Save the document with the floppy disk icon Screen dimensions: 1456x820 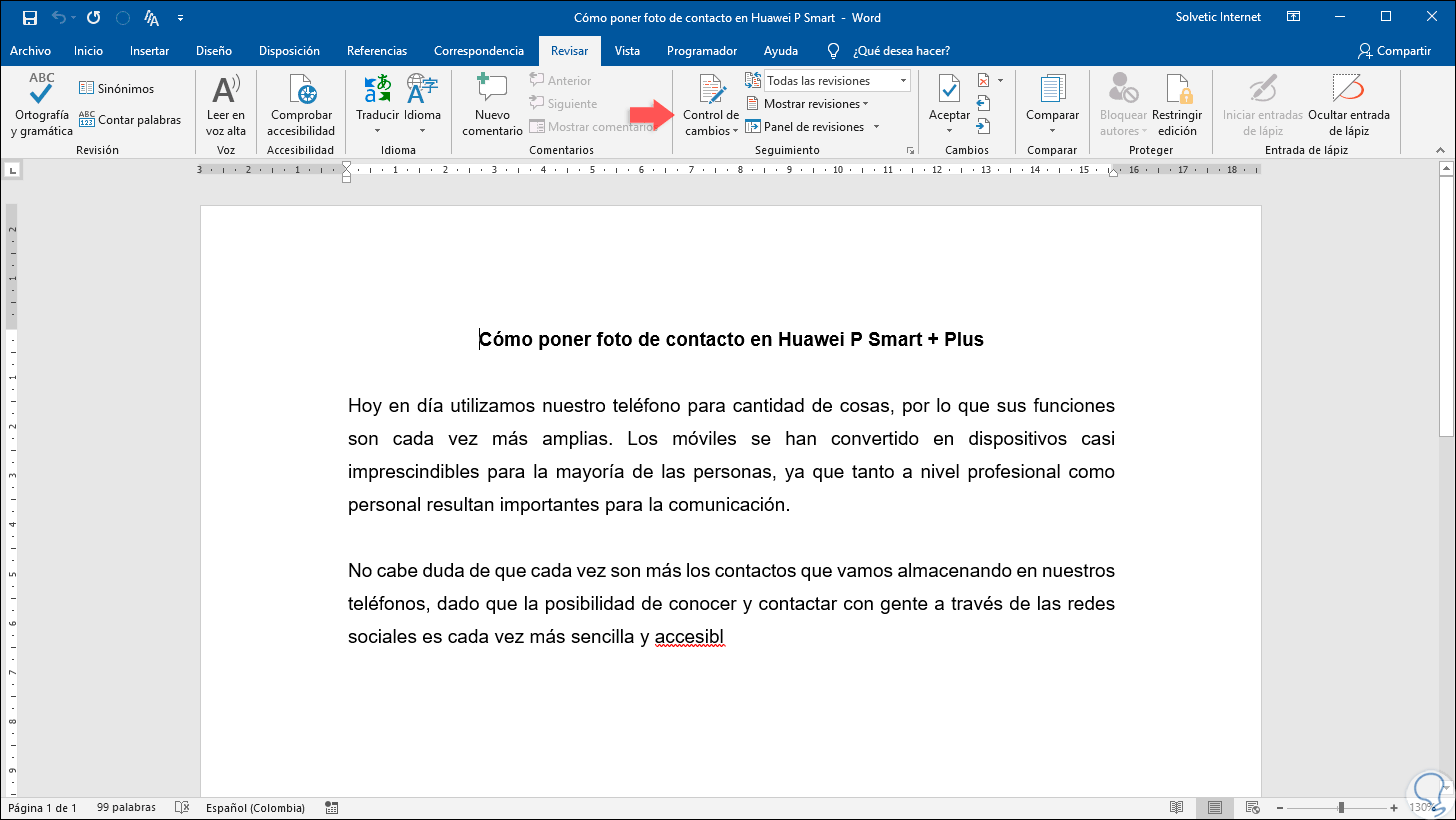click(x=29, y=18)
